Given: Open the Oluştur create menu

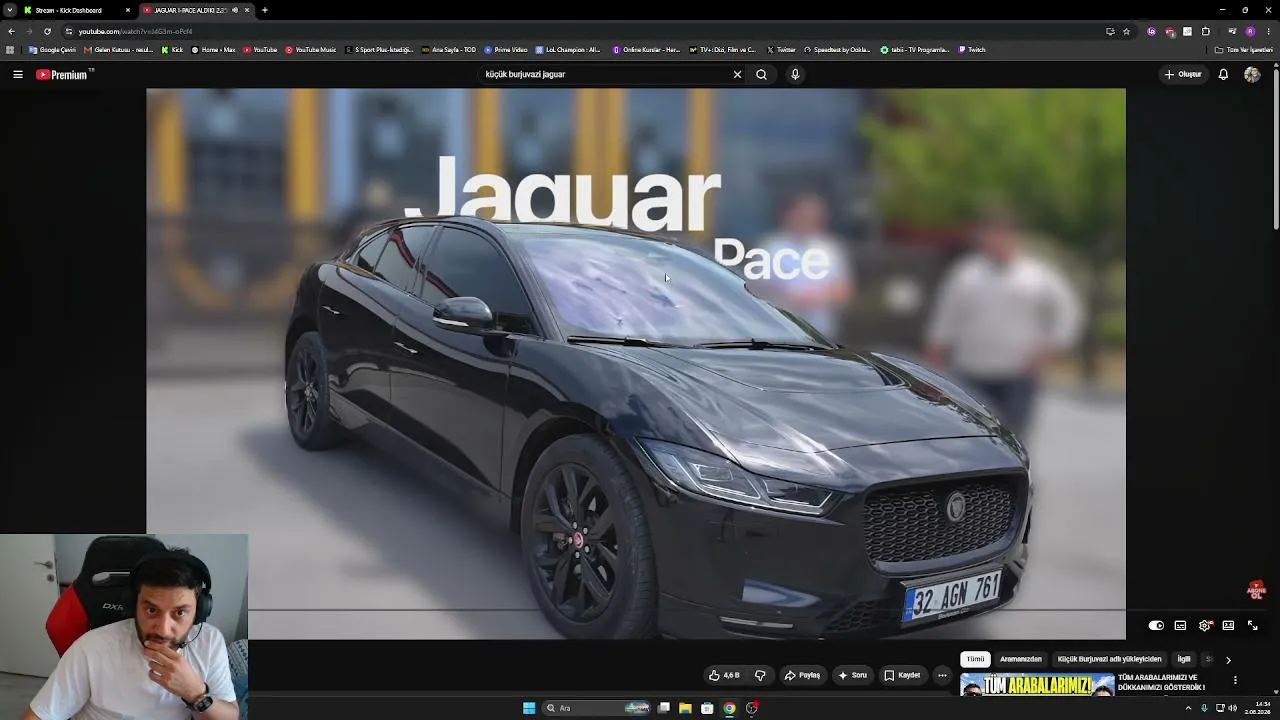Looking at the screenshot, I should 1183,74.
